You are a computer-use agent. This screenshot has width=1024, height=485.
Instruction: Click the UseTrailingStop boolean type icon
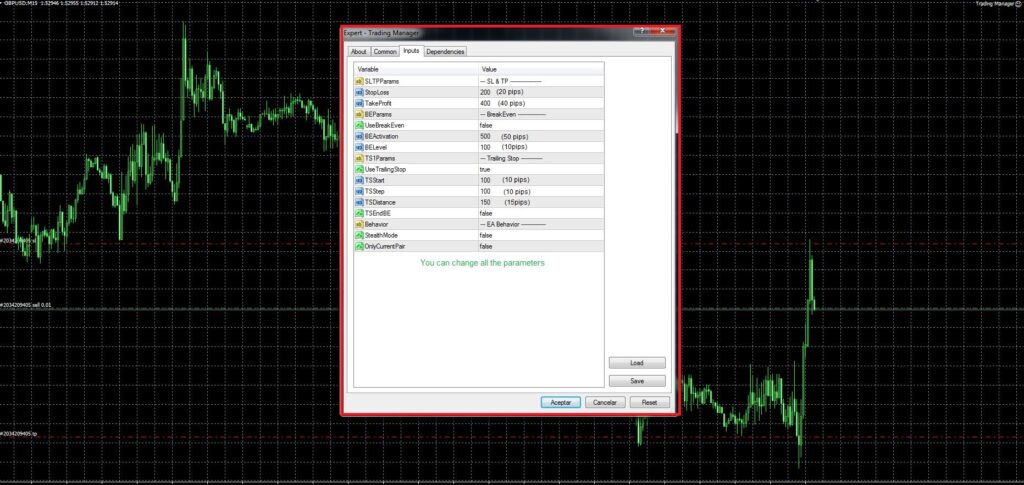(359, 169)
